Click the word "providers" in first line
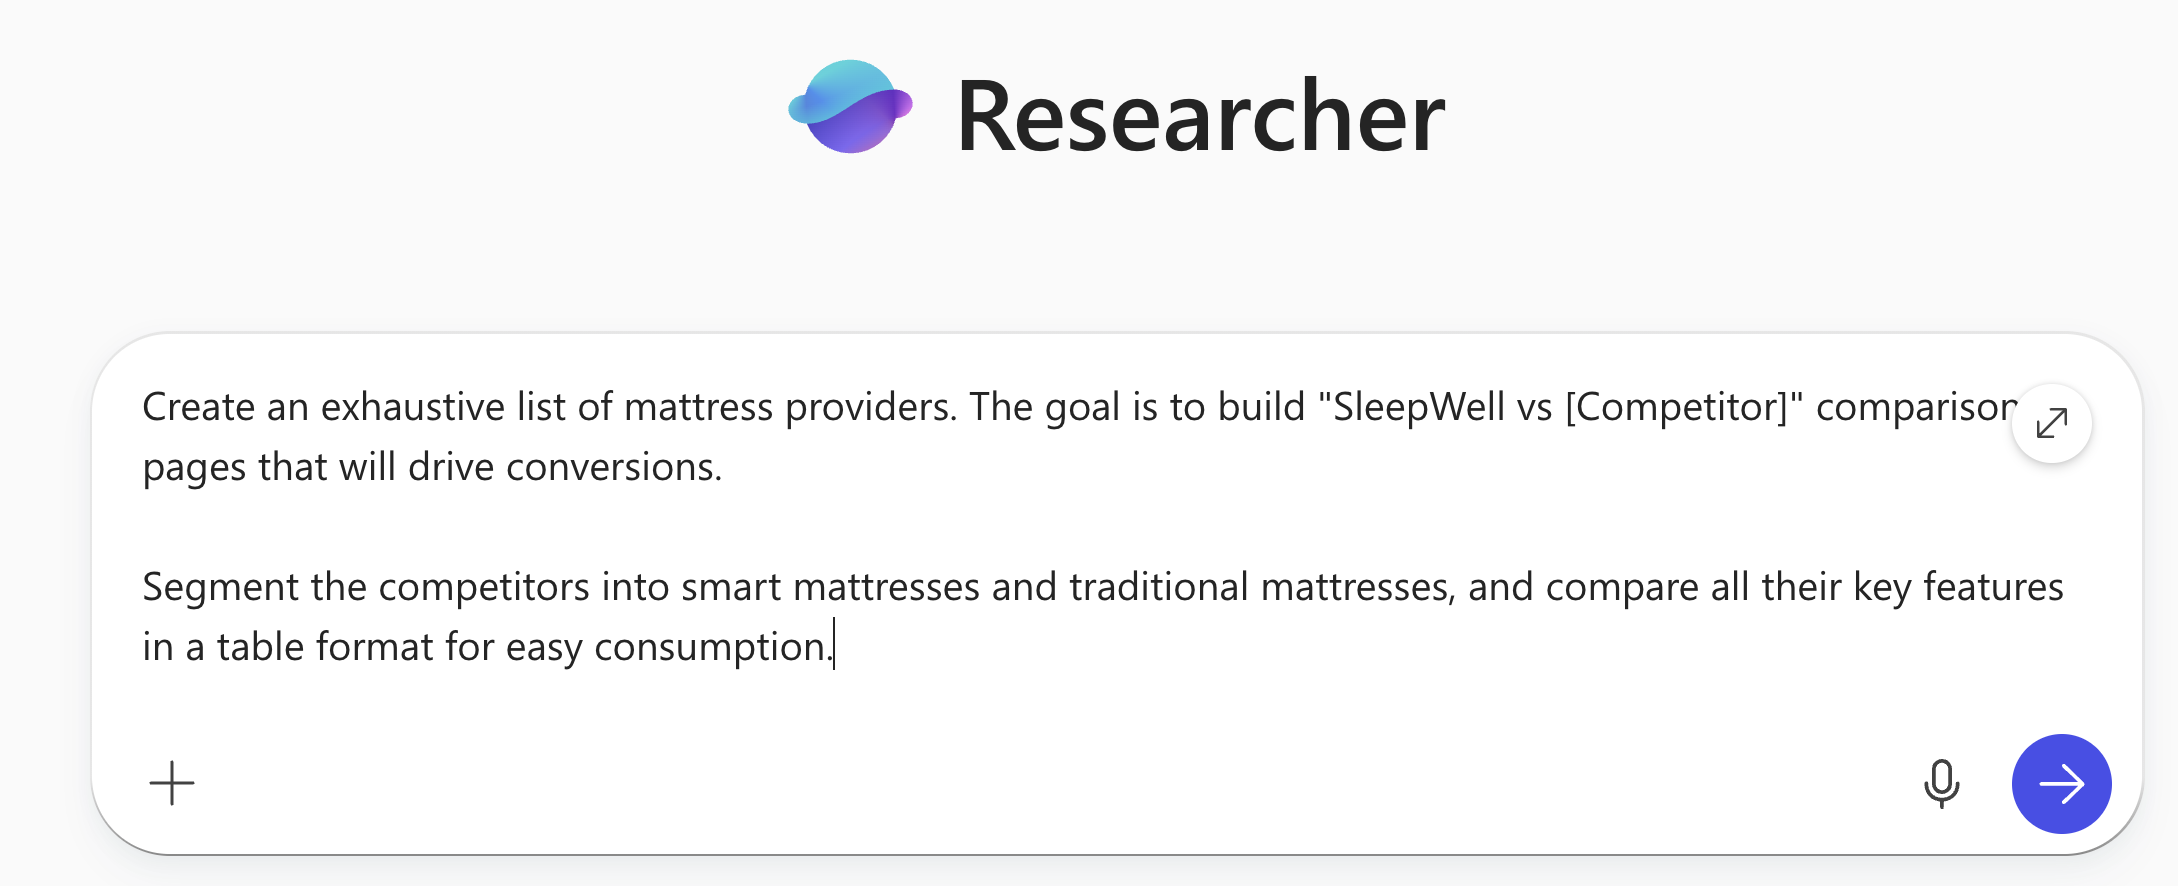The image size is (2178, 886). pyautogui.click(x=870, y=407)
